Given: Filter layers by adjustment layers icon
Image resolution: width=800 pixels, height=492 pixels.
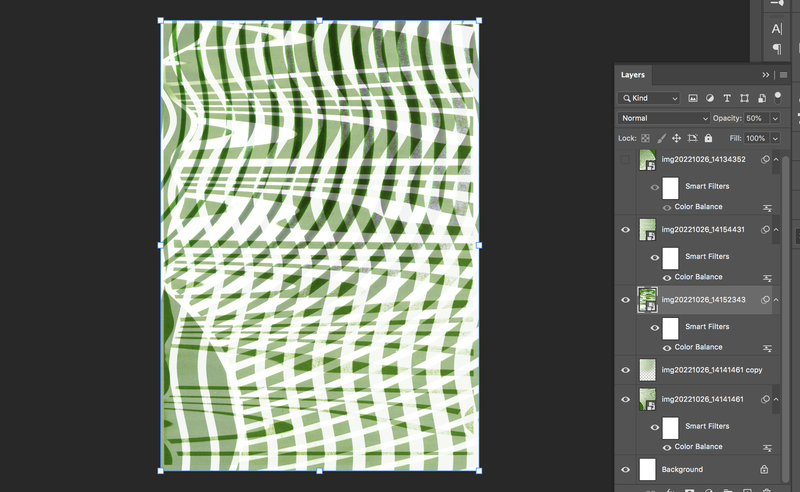Looking at the screenshot, I should (x=710, y=98).
